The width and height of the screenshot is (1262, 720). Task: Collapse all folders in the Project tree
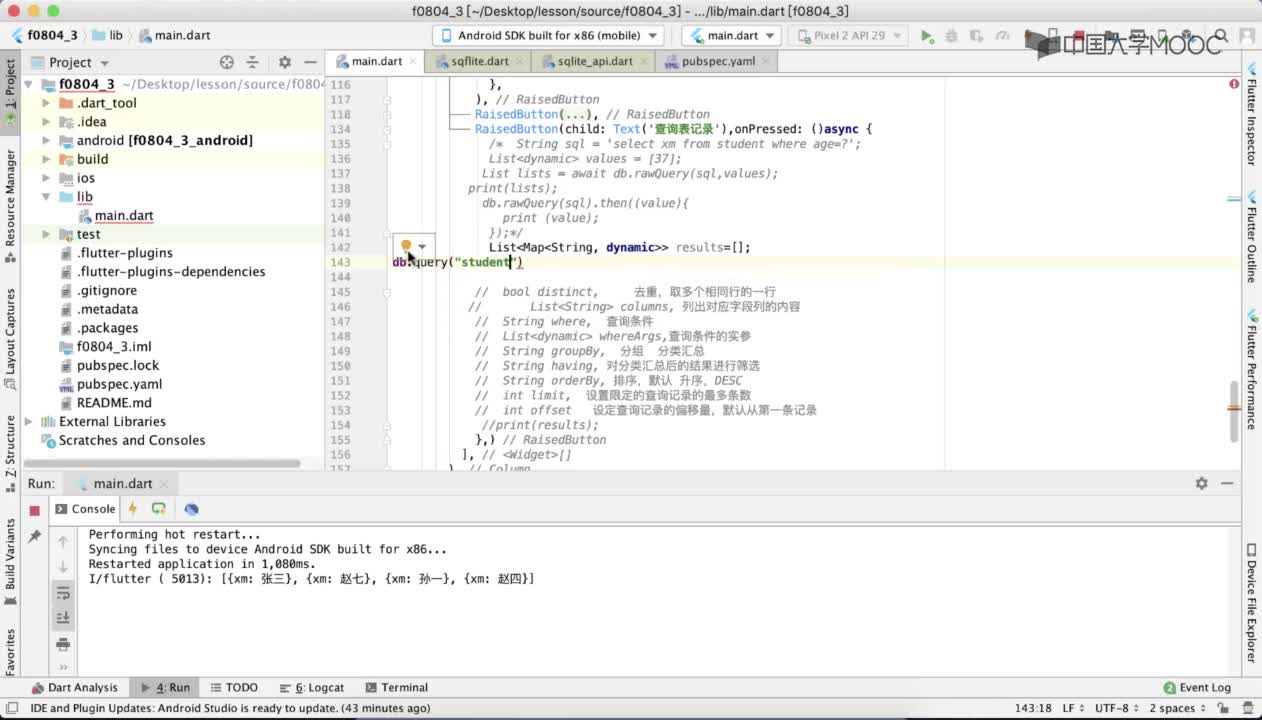coord(252,62)
